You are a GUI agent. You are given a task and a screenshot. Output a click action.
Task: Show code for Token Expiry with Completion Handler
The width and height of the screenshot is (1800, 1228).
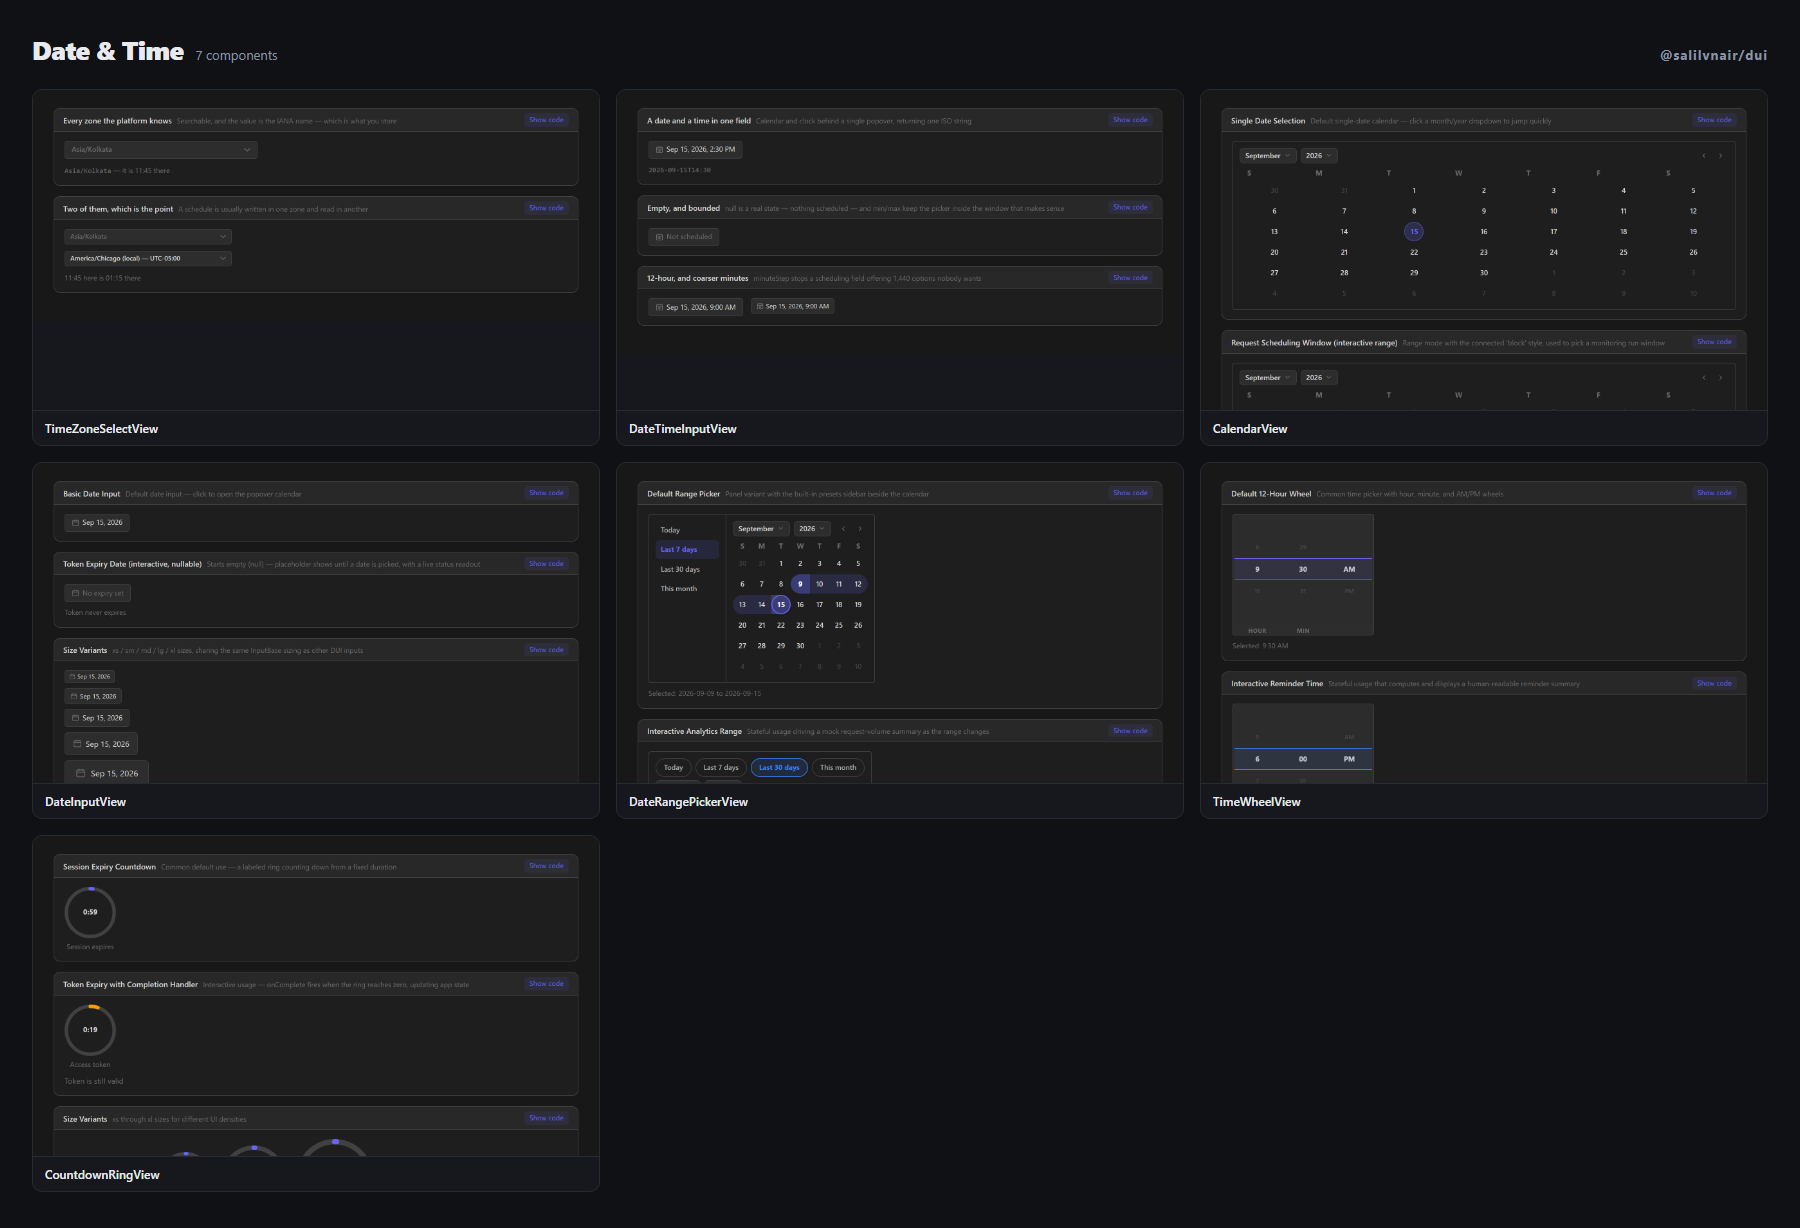coord(546,984)
